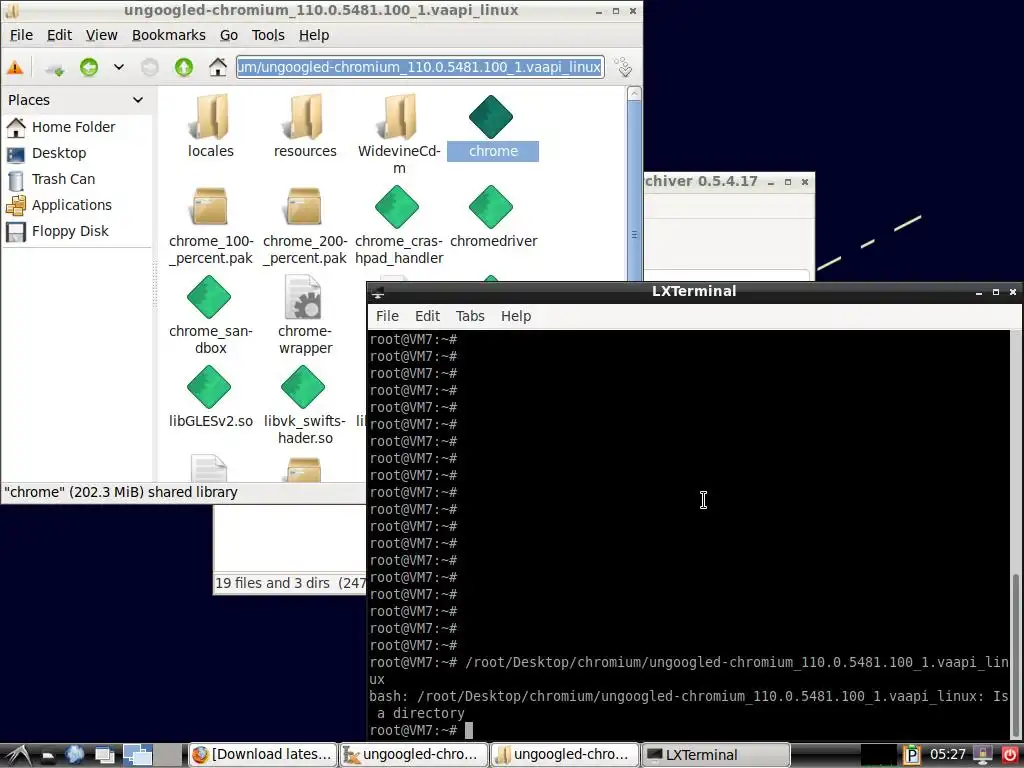Open the file manager Tools menu
1024x768 pixels.
click(268, 35)
